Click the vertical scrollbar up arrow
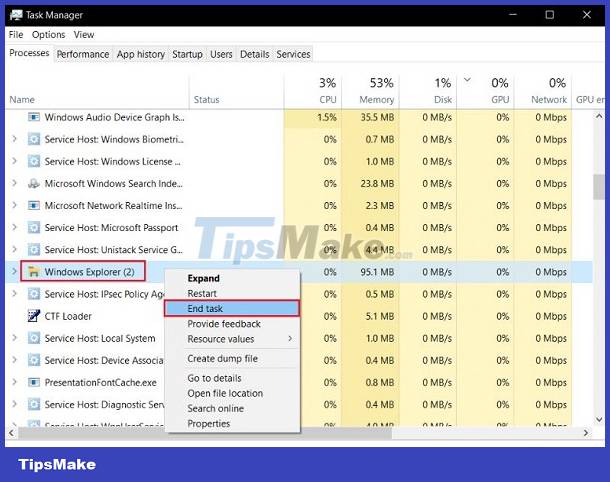 (599, 116)
